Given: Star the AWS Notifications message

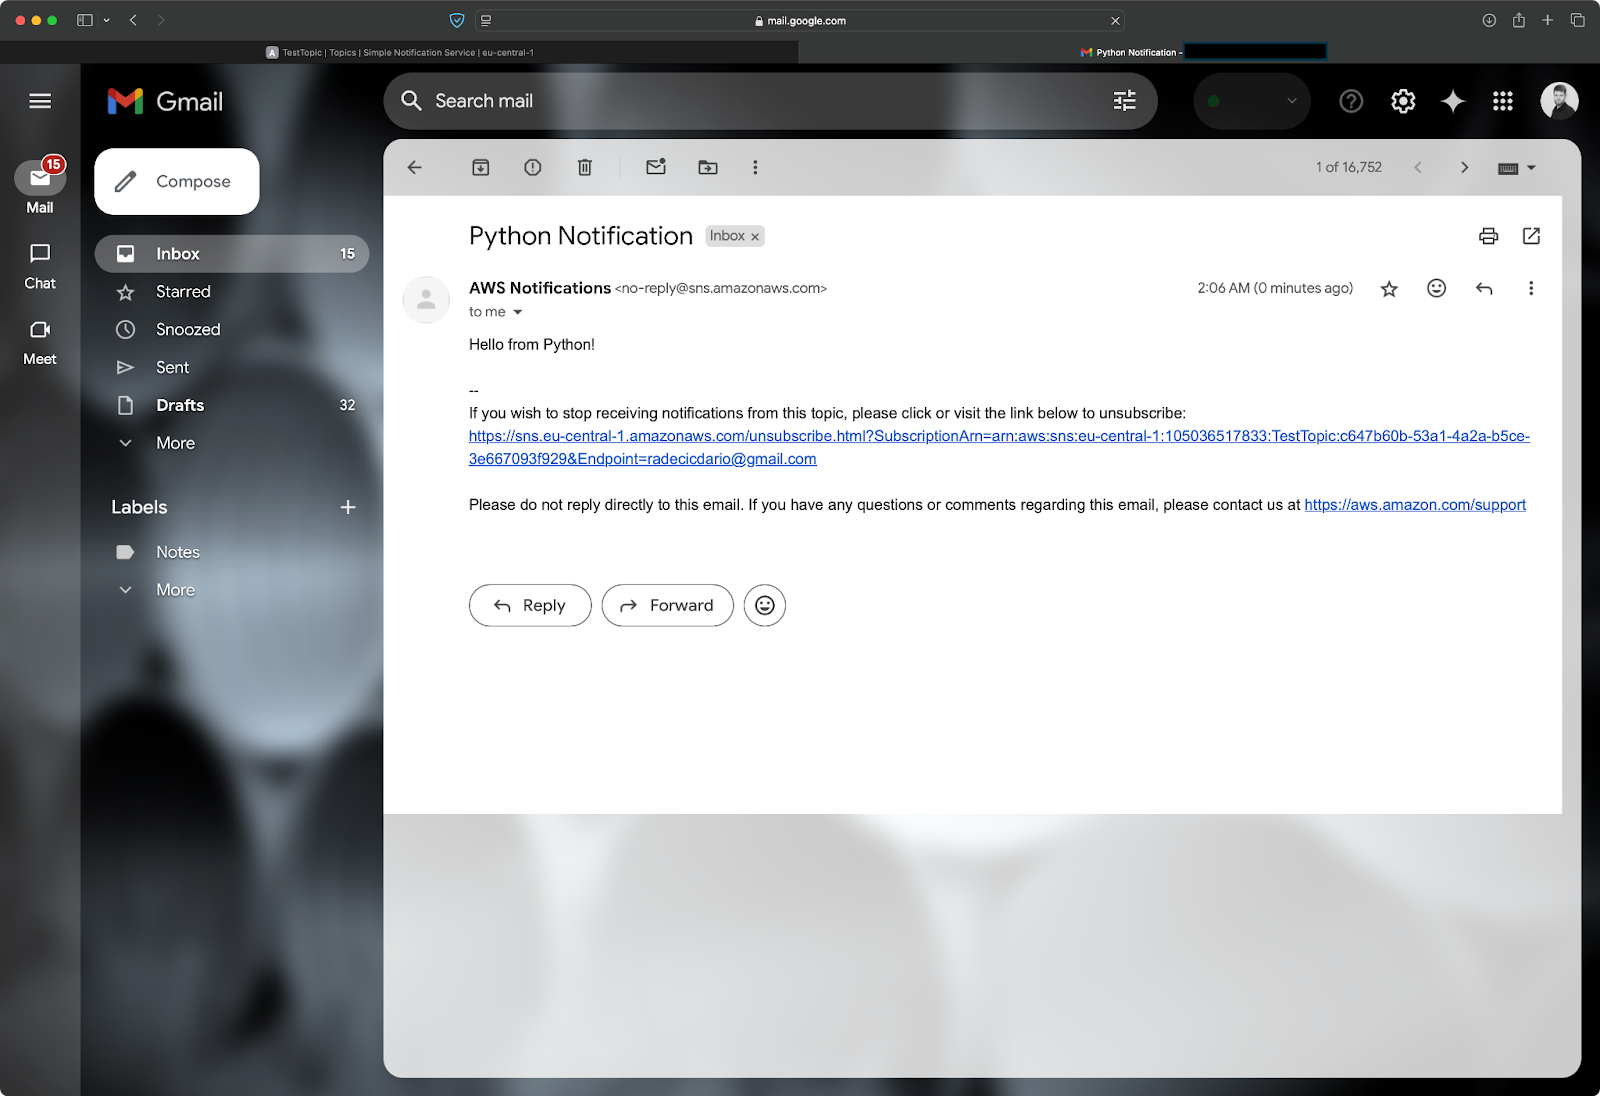Looking at the screenshot, I should [1389, 289].
